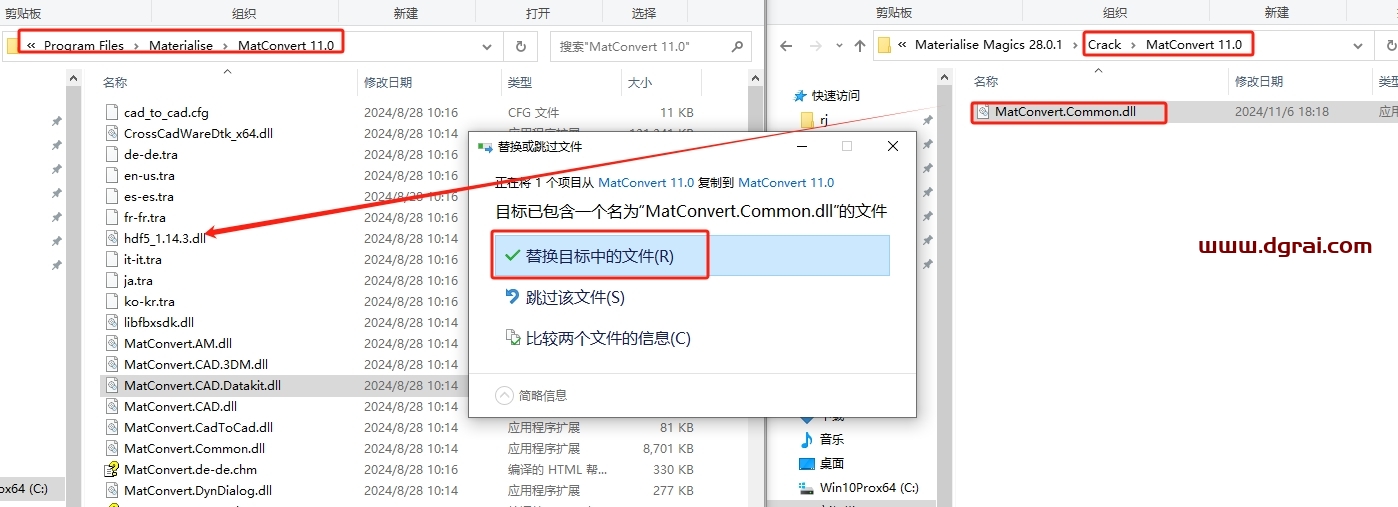
Task: Select the MatConvert.CAD.3DM.dll file icon
Action: [112, 364]
